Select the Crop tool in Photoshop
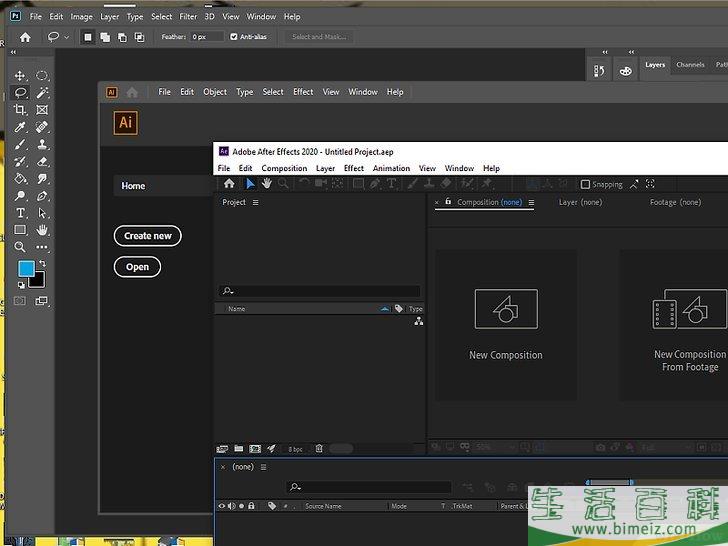The width and height of the screenshot is (728, 546). 20,110
